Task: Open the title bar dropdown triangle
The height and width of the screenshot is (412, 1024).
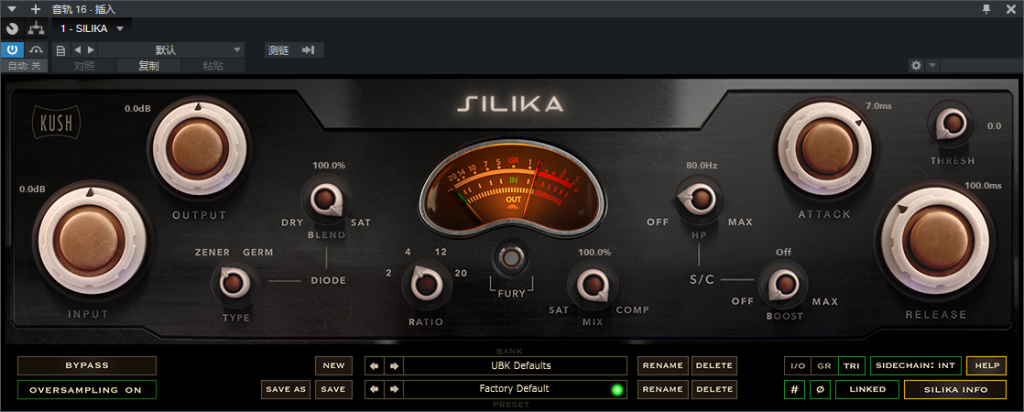Action: [x=11, y=9]
